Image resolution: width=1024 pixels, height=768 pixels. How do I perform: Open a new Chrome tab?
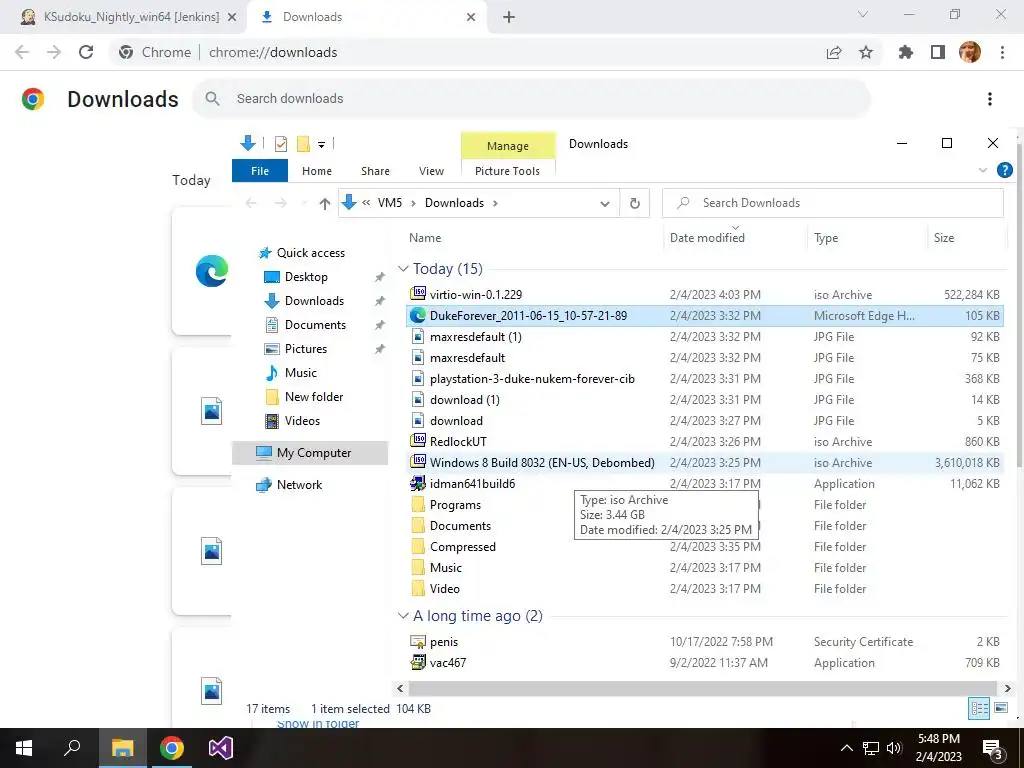509,17
